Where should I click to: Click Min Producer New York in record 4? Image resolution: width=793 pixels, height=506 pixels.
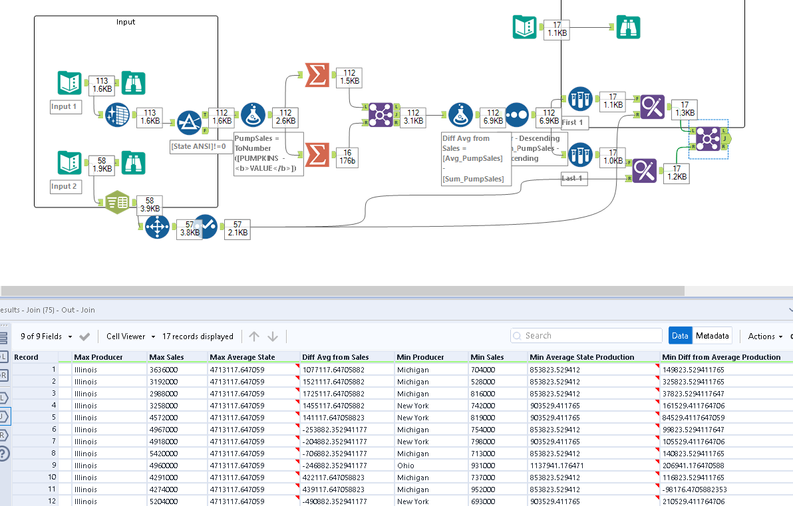tap(431, 405)
